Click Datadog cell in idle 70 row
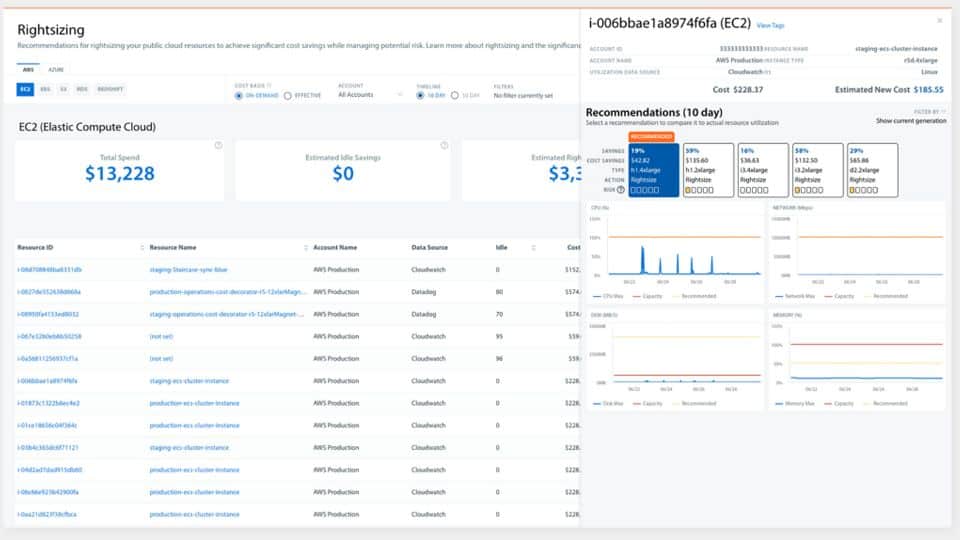 click(424, 314)
